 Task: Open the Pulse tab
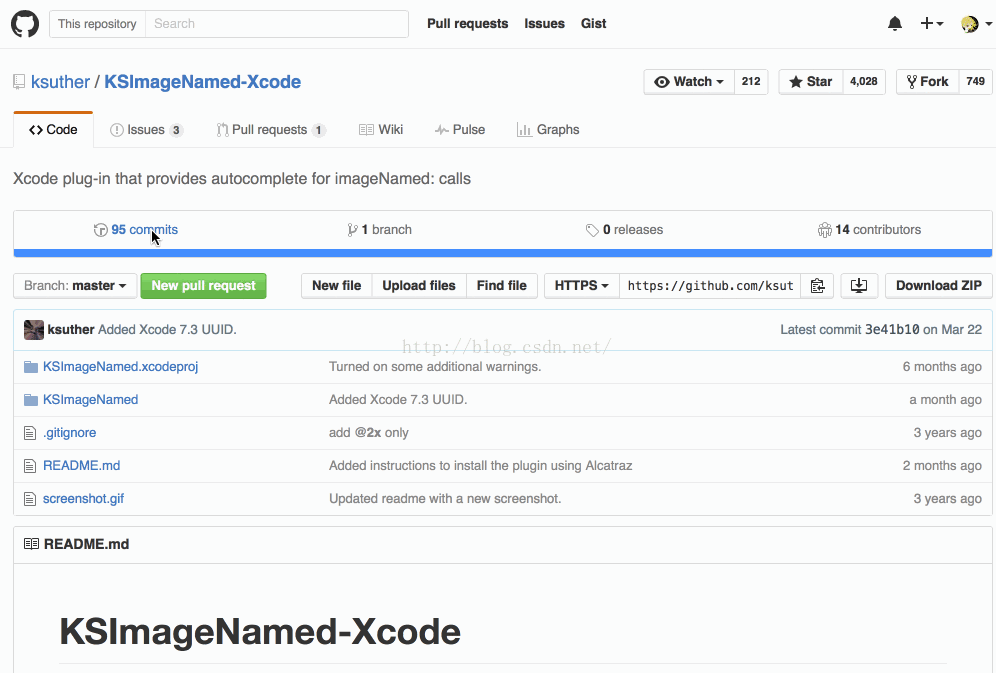460,130
